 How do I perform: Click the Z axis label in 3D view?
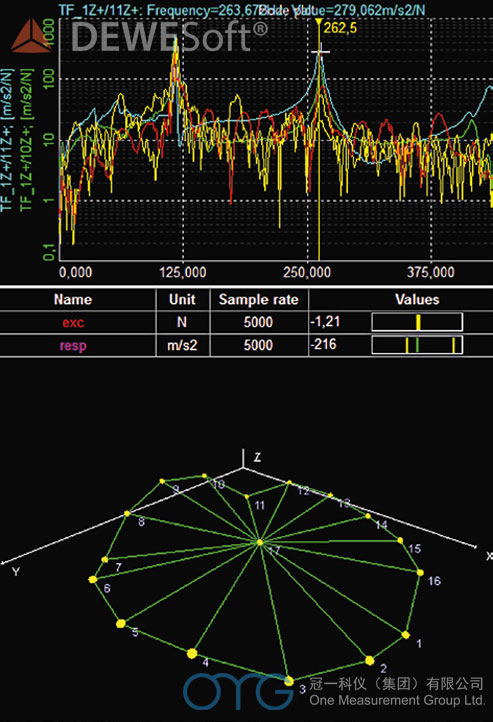tap(257, 457)
